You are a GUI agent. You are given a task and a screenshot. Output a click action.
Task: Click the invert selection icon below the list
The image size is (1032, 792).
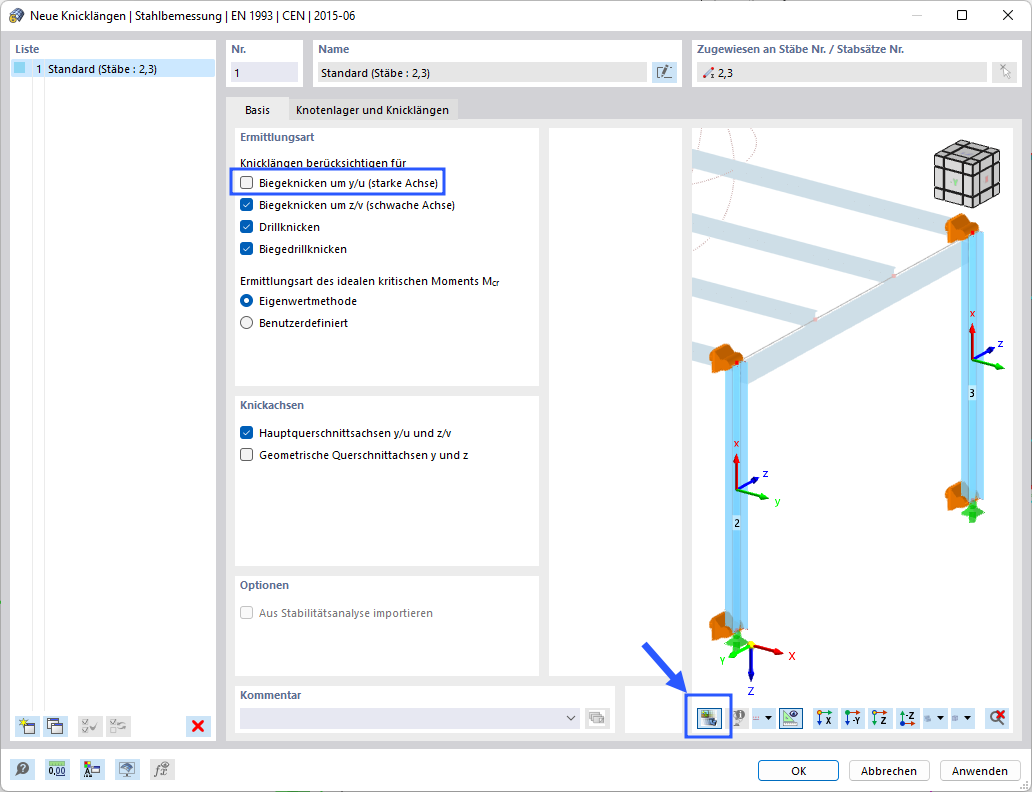(x=118, y=726)
